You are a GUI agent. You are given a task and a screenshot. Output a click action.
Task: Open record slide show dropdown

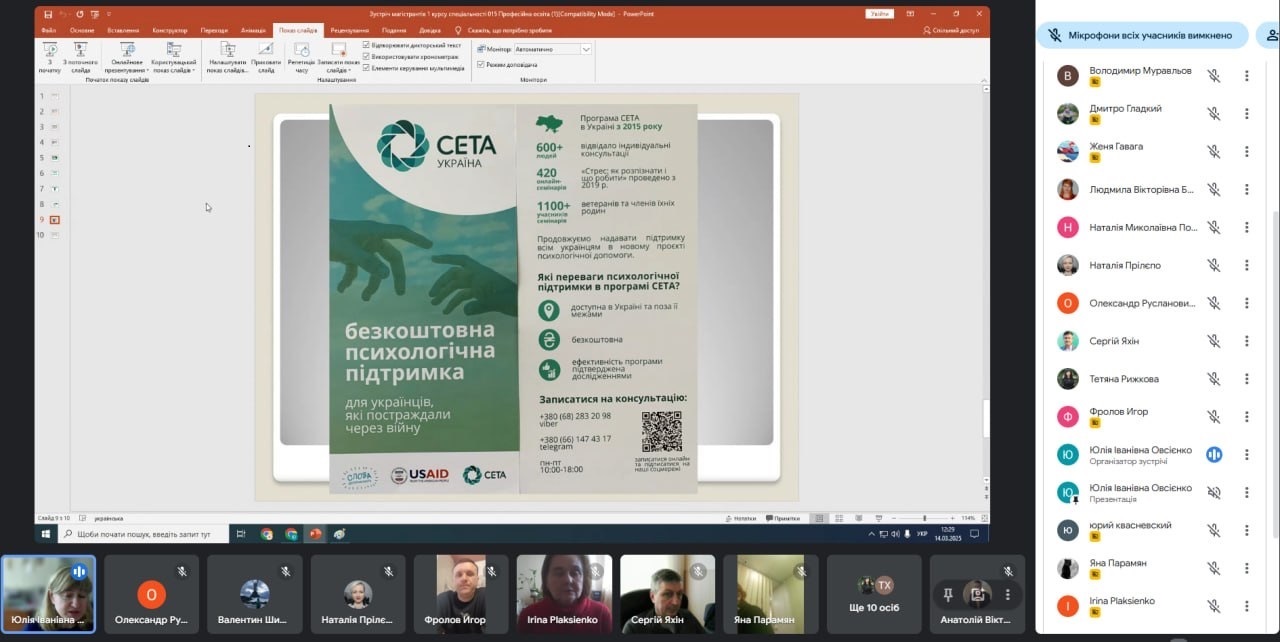pos(337,56)
